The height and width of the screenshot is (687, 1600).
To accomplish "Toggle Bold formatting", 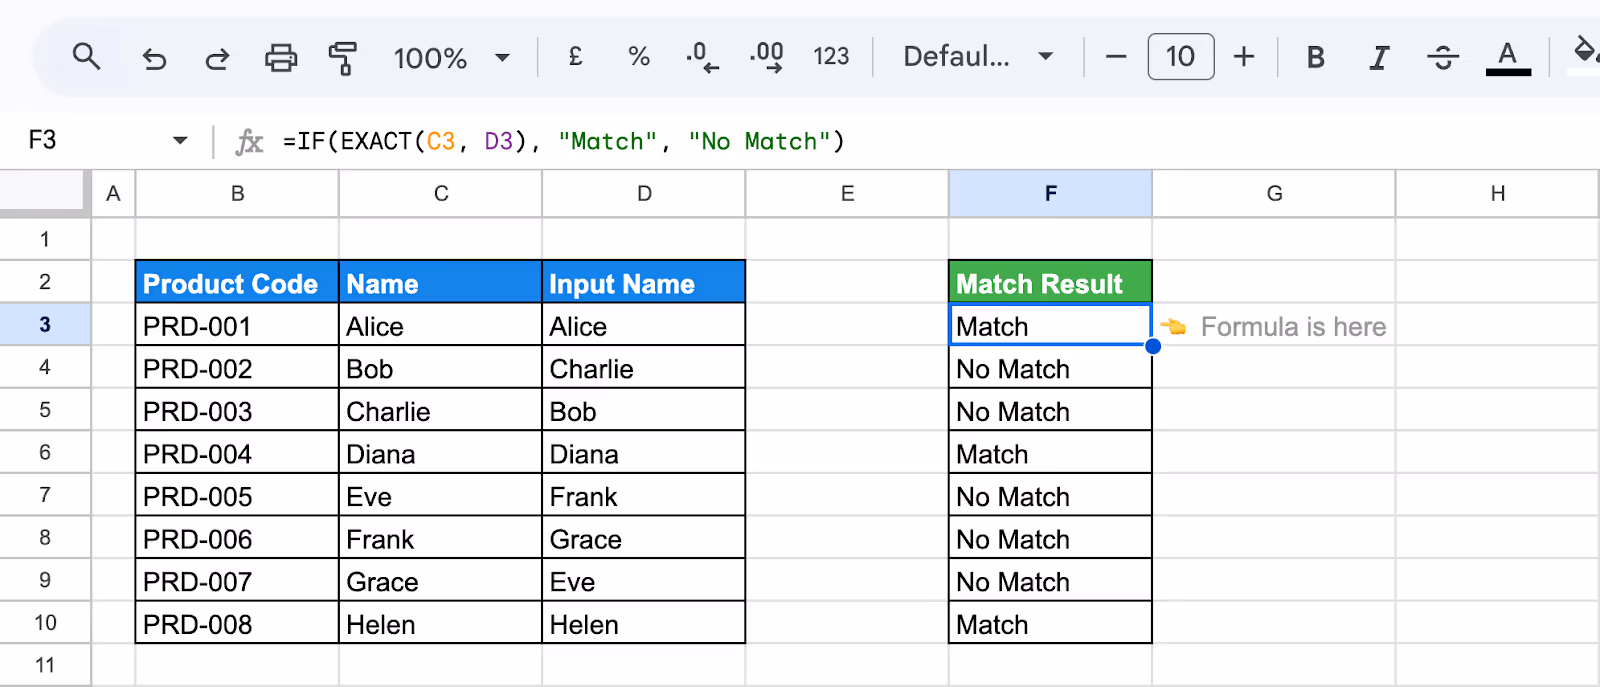I will [1316, 58].
